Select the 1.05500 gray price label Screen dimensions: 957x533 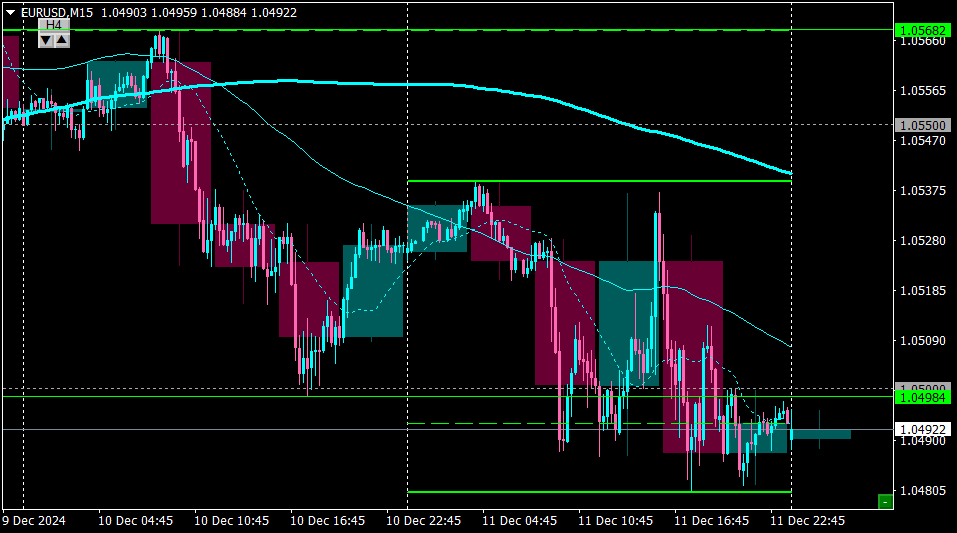923,125
